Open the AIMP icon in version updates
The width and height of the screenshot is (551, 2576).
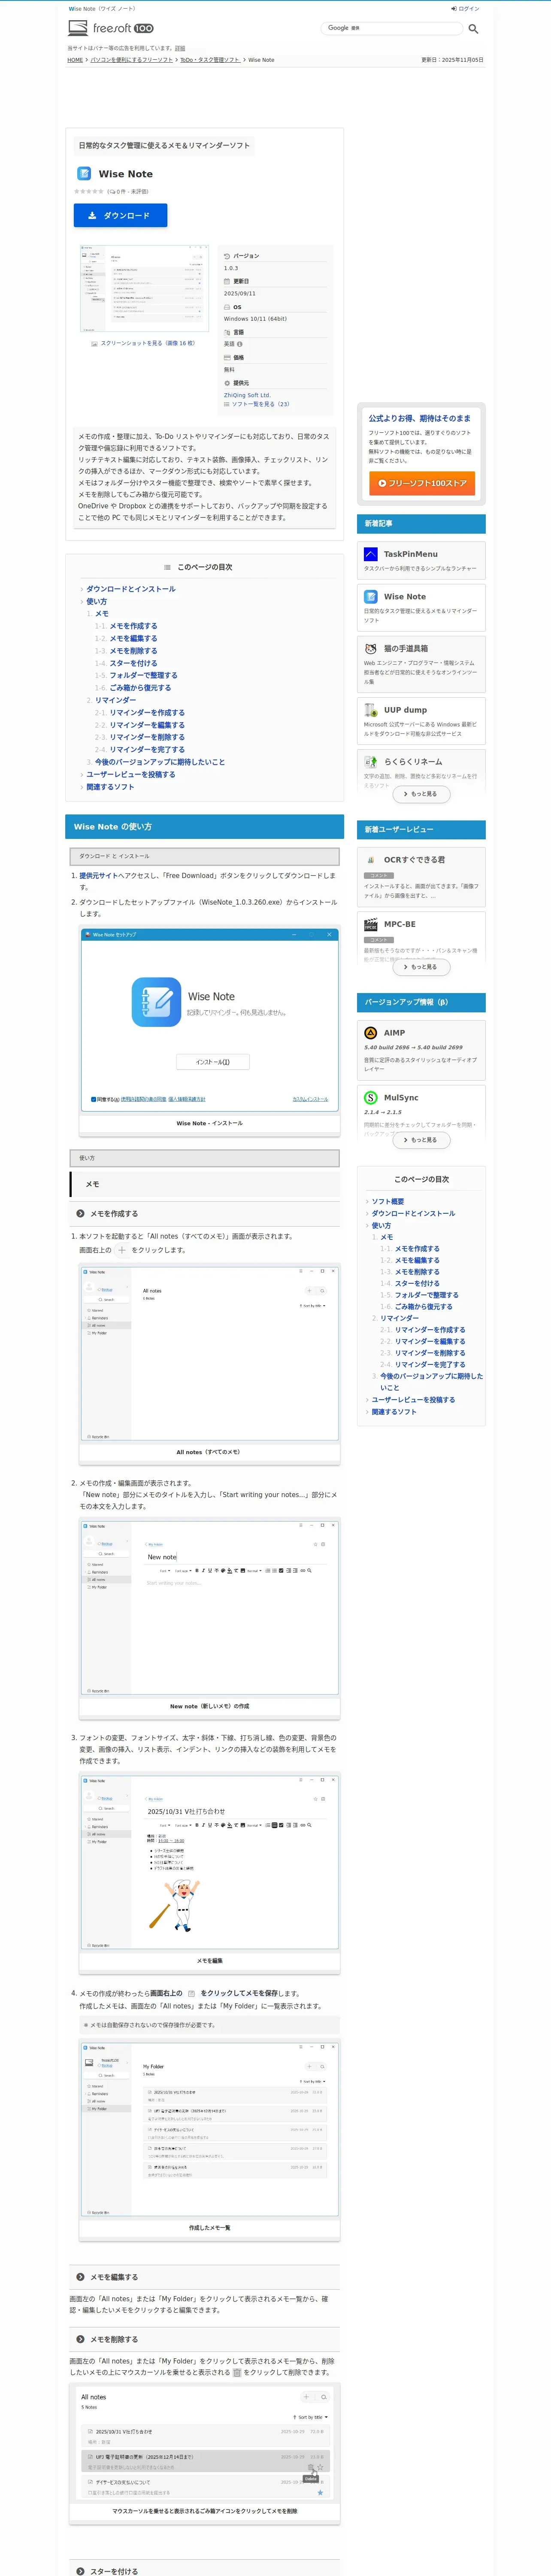[371, 1033]
